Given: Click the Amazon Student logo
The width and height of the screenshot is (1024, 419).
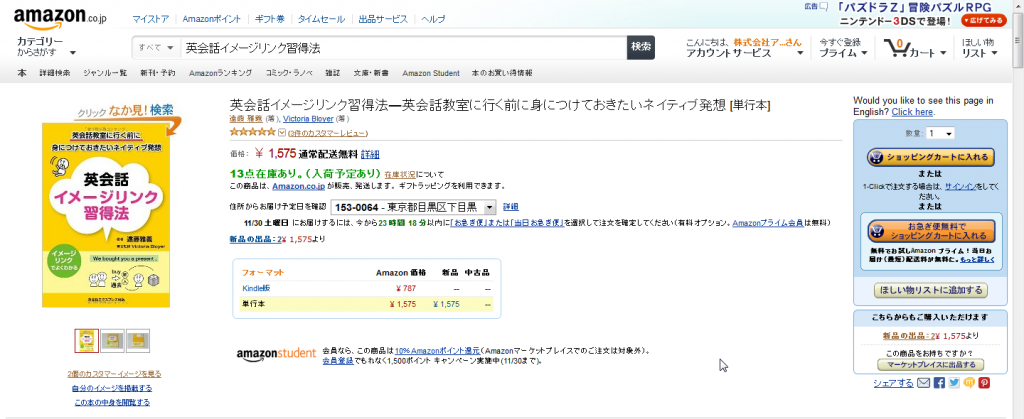Looking at the screenshot, I should pos(276,354).
